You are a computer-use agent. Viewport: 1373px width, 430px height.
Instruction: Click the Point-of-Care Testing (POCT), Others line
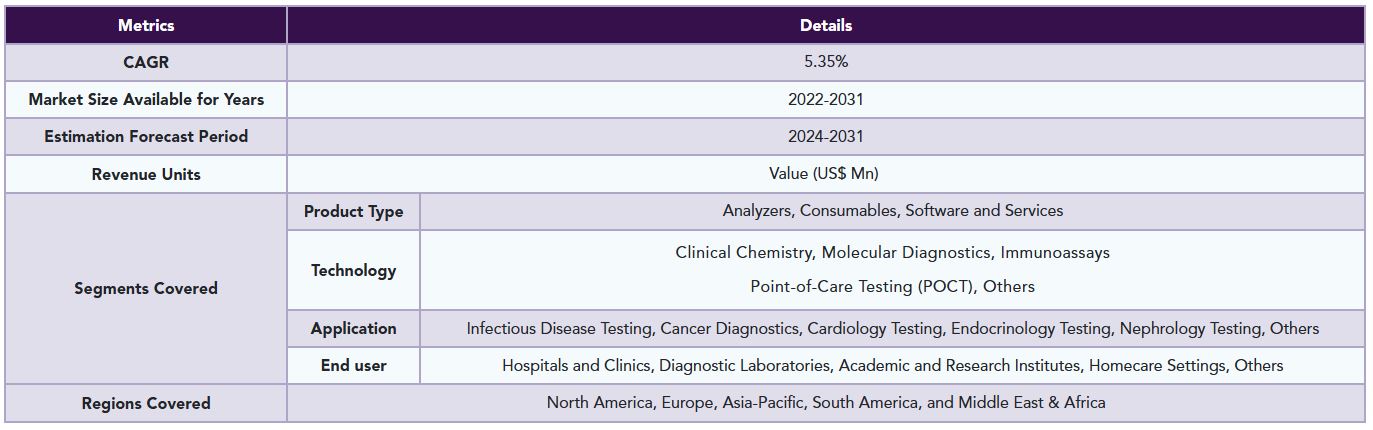click(893, 286)
